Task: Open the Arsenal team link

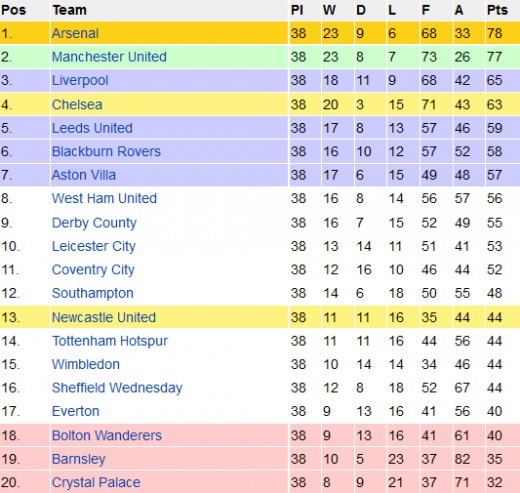Action: tap(75, 33)
